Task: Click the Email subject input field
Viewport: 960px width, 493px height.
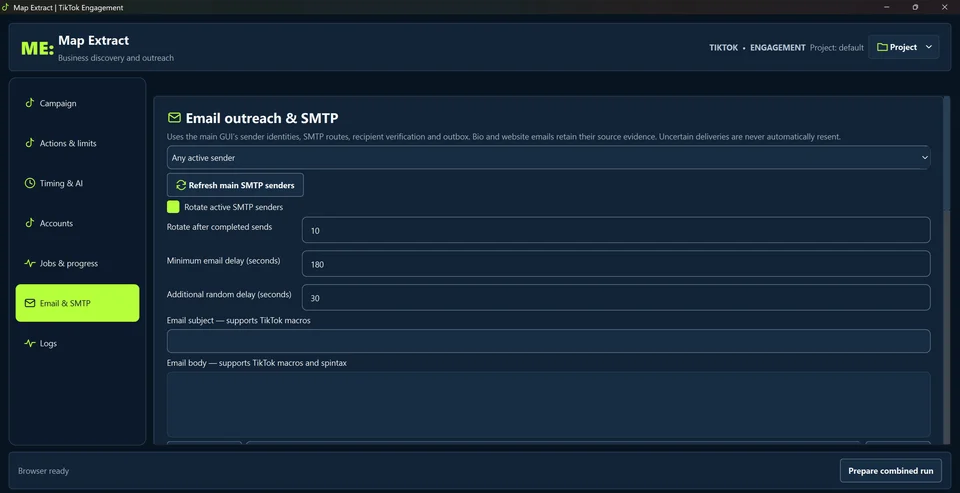Action: coord(549,341)
